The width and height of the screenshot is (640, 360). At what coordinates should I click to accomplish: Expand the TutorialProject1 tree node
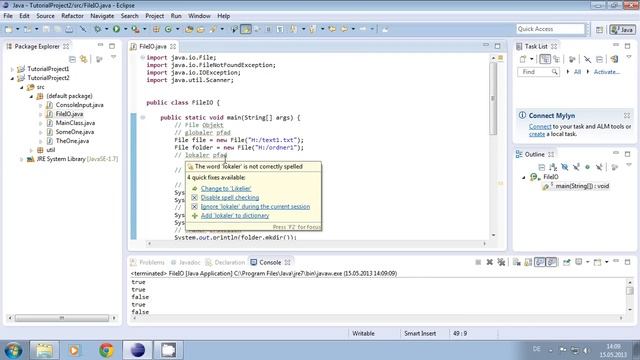point(12,69)
